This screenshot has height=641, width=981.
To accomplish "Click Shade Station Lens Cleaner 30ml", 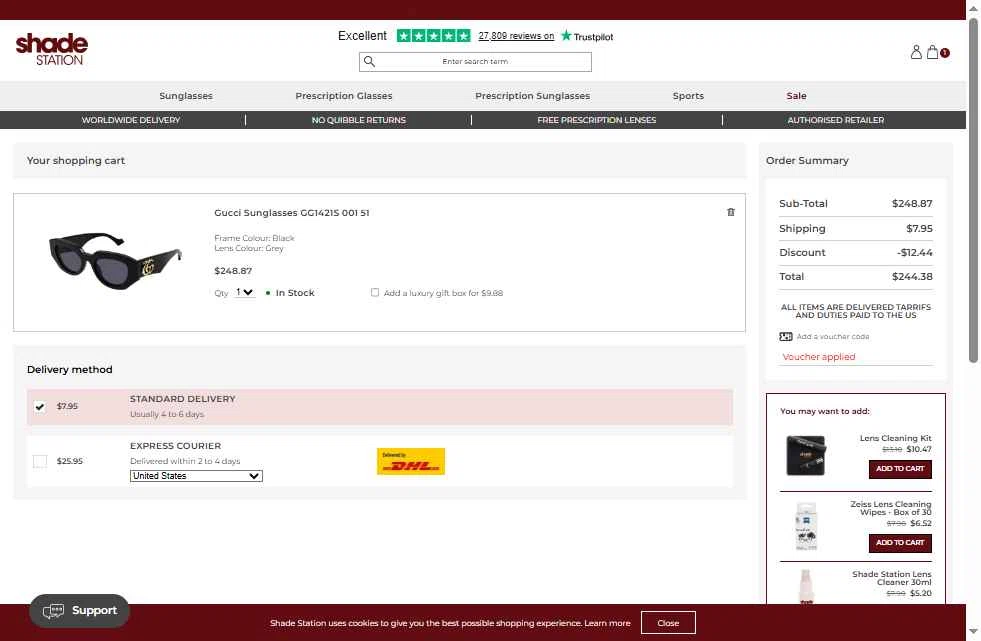I will (x=892, y=578).
